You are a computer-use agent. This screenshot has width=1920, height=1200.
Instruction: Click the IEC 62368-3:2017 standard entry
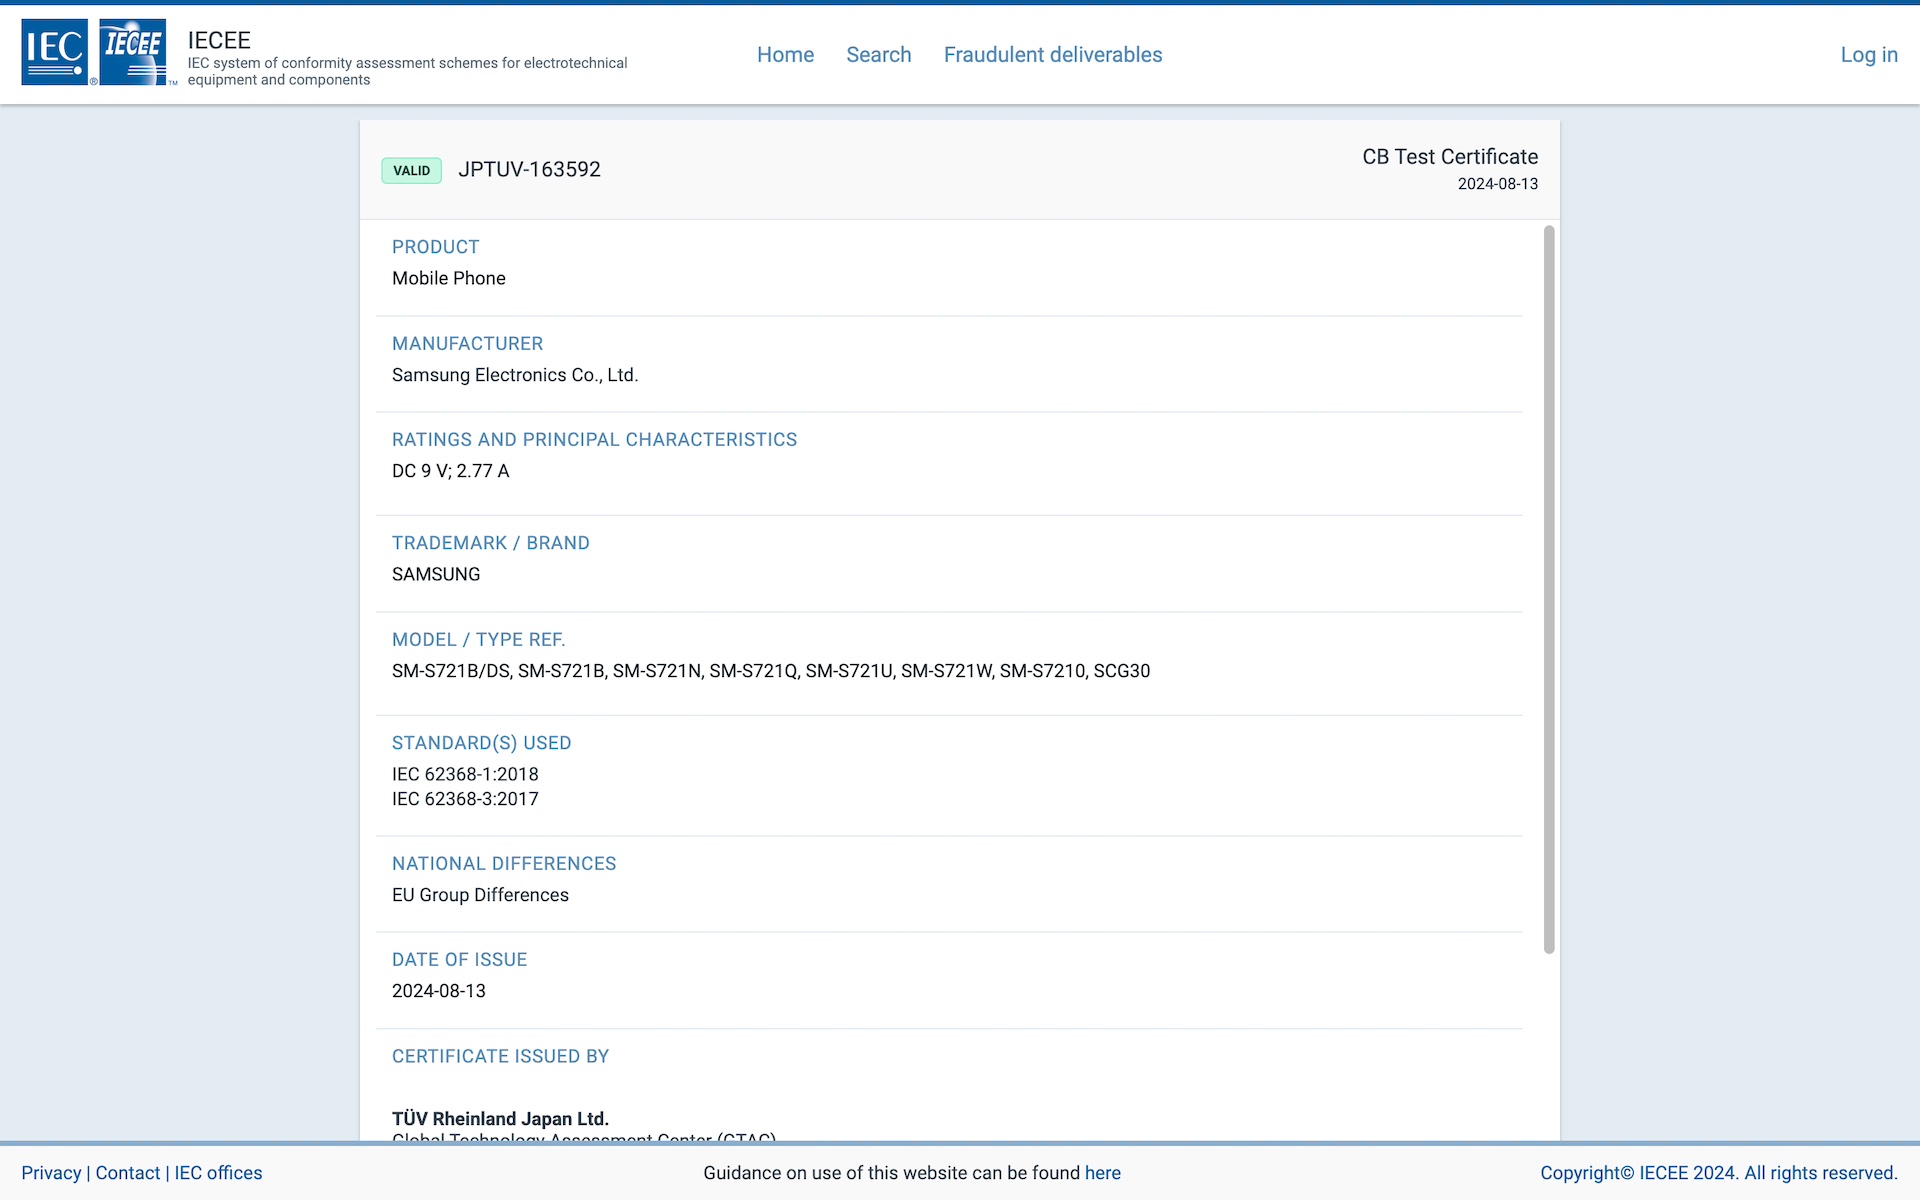click(x=465, y=799)
